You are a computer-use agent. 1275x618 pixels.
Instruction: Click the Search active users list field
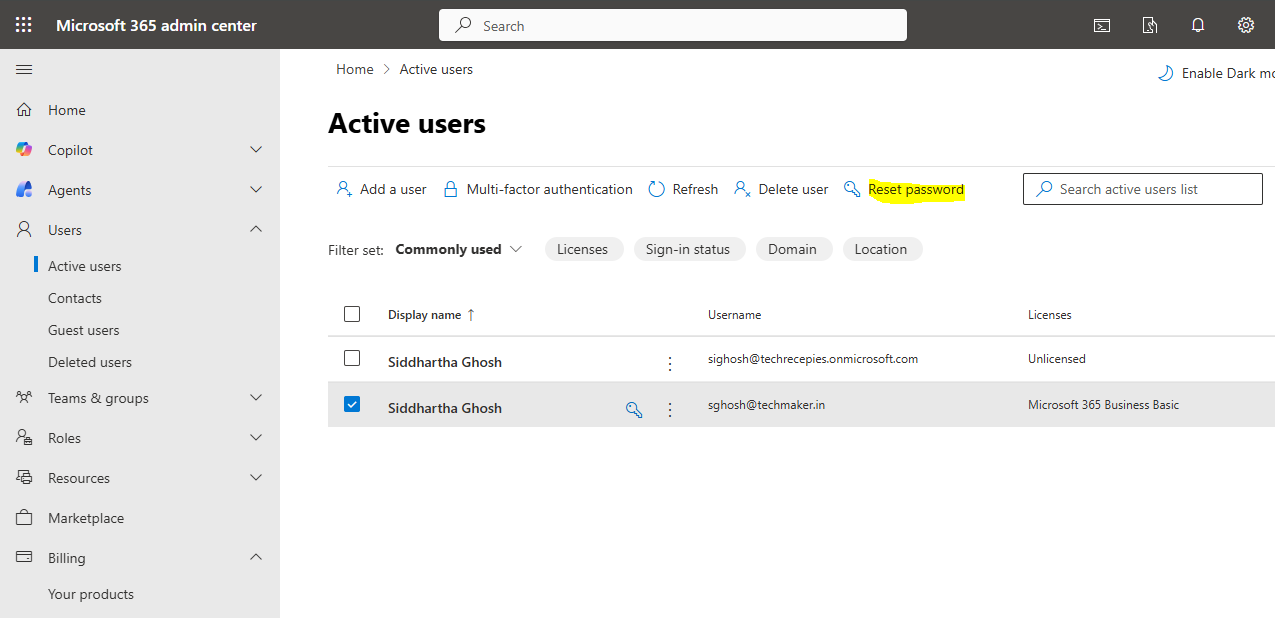(1142, 189)
